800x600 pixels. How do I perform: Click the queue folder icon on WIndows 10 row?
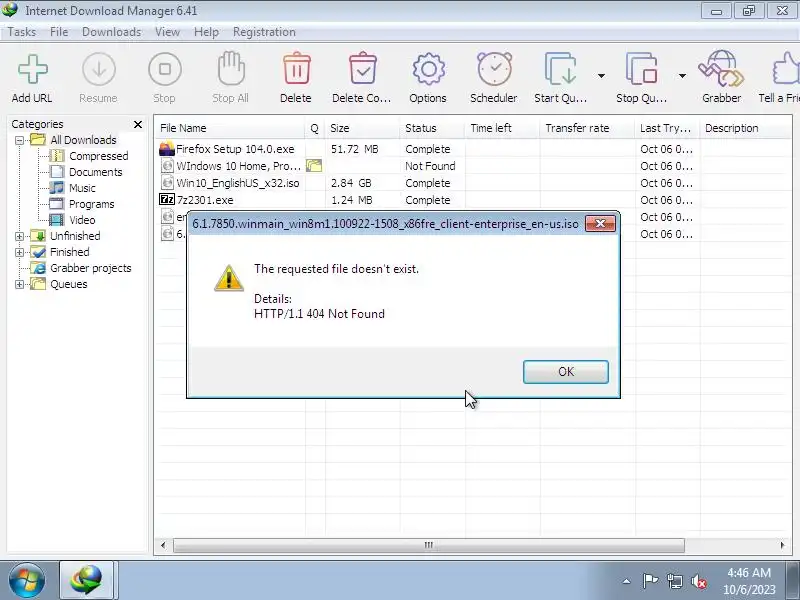[314, 165]
